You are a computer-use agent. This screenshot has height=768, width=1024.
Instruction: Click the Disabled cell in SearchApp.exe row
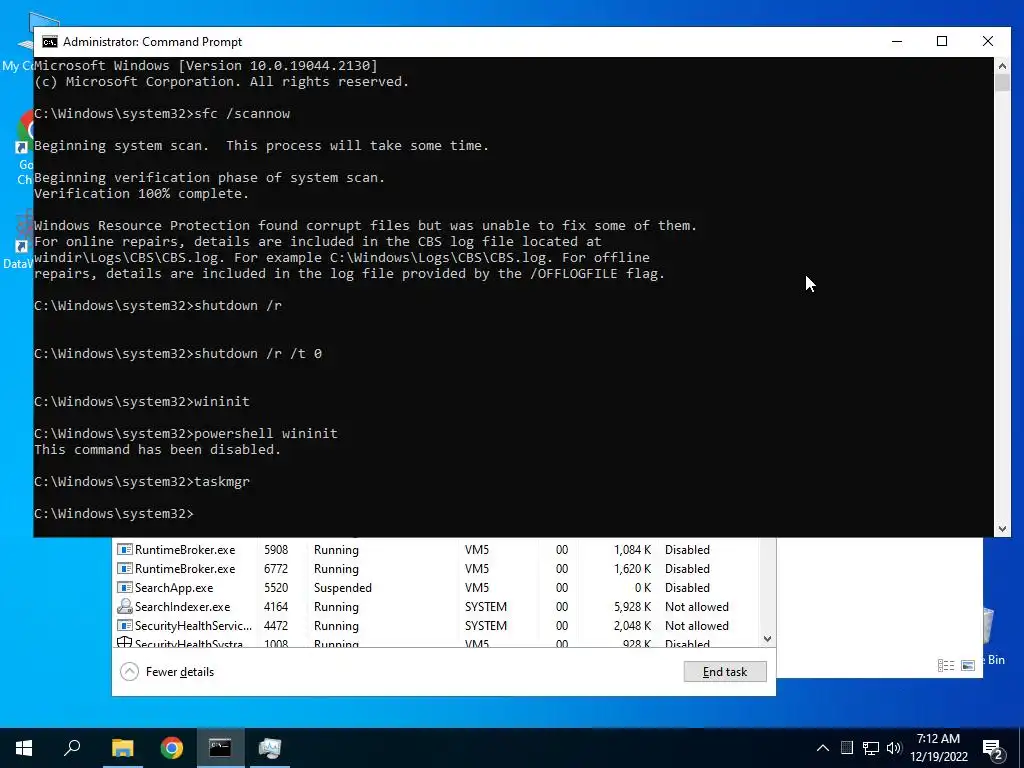click(687, 588)
